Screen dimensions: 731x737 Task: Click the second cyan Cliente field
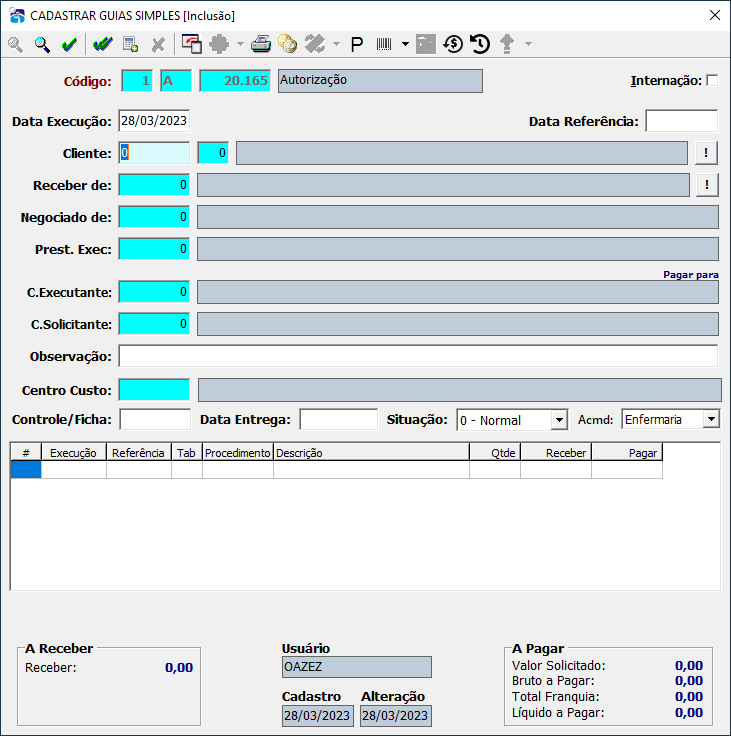tap(213, 153)
